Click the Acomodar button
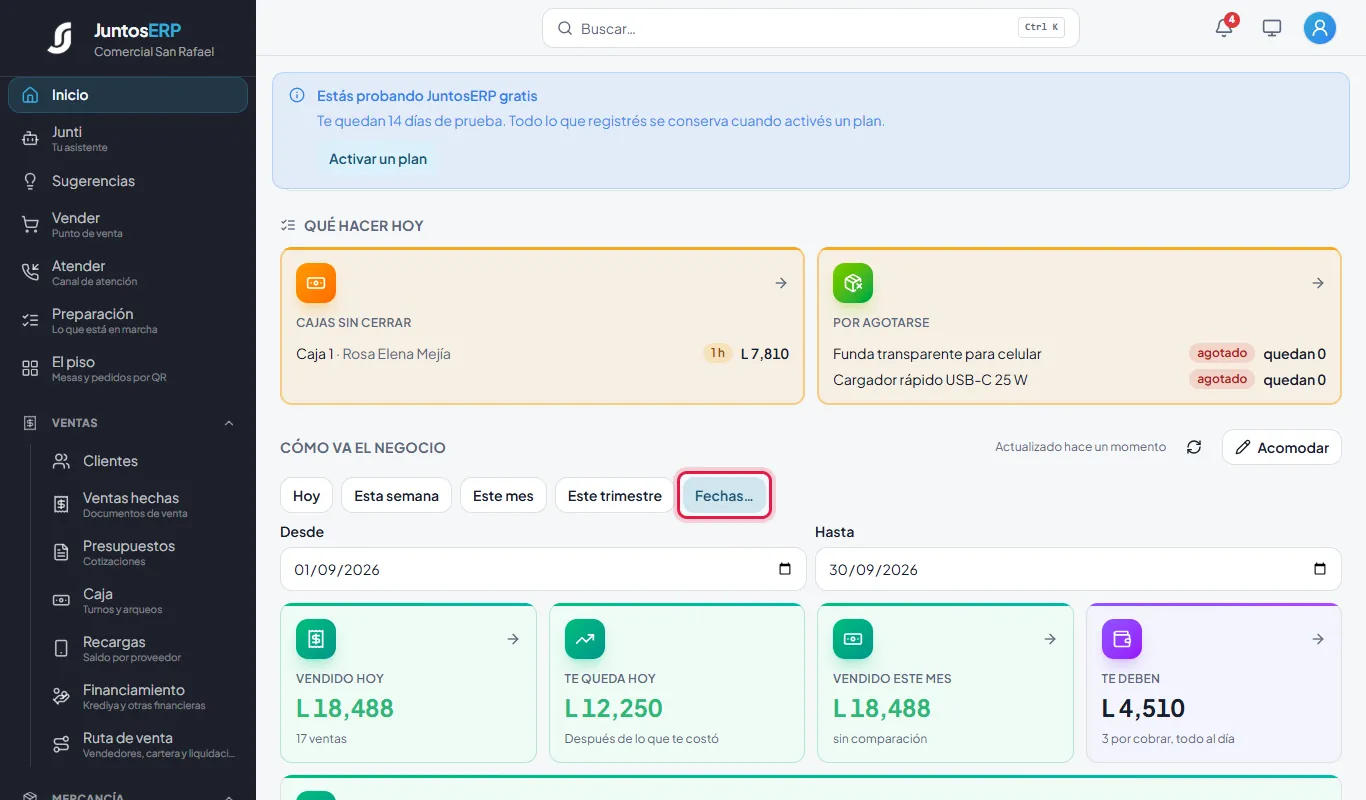This screenshot has width=1366, height=800. pyautogui.click(x=1282, y=447)
